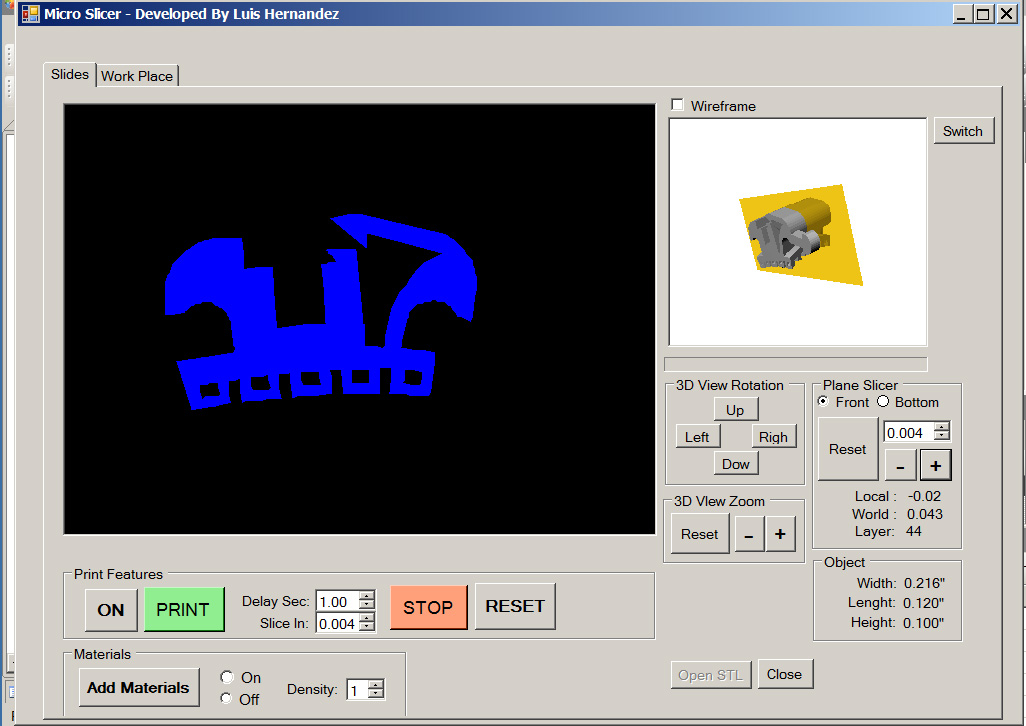Minimize the Micro Slicer window
Viewport: 1026px width, 726px height.
[x=961, y=14]
